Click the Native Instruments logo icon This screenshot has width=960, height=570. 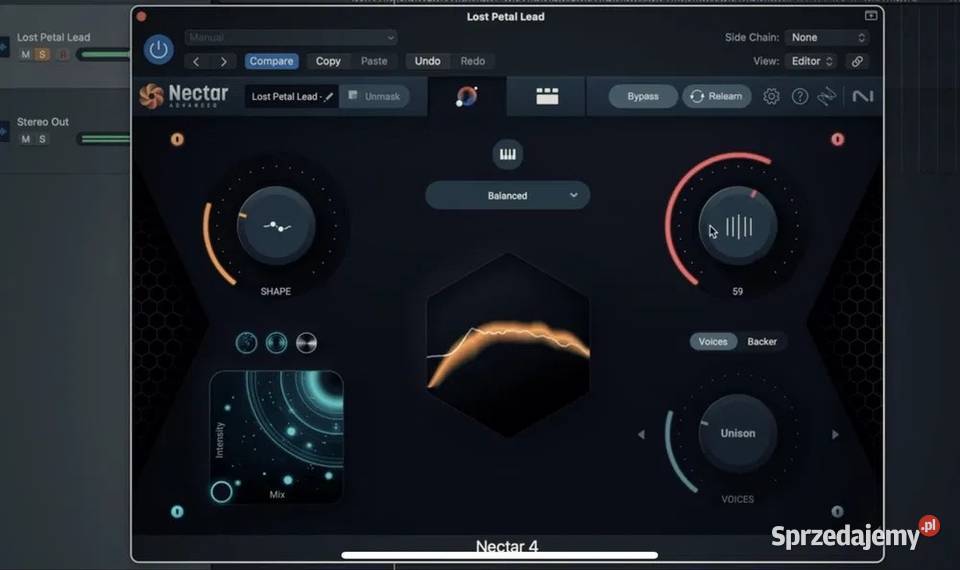pyautogui.click(x=863, y=96)
